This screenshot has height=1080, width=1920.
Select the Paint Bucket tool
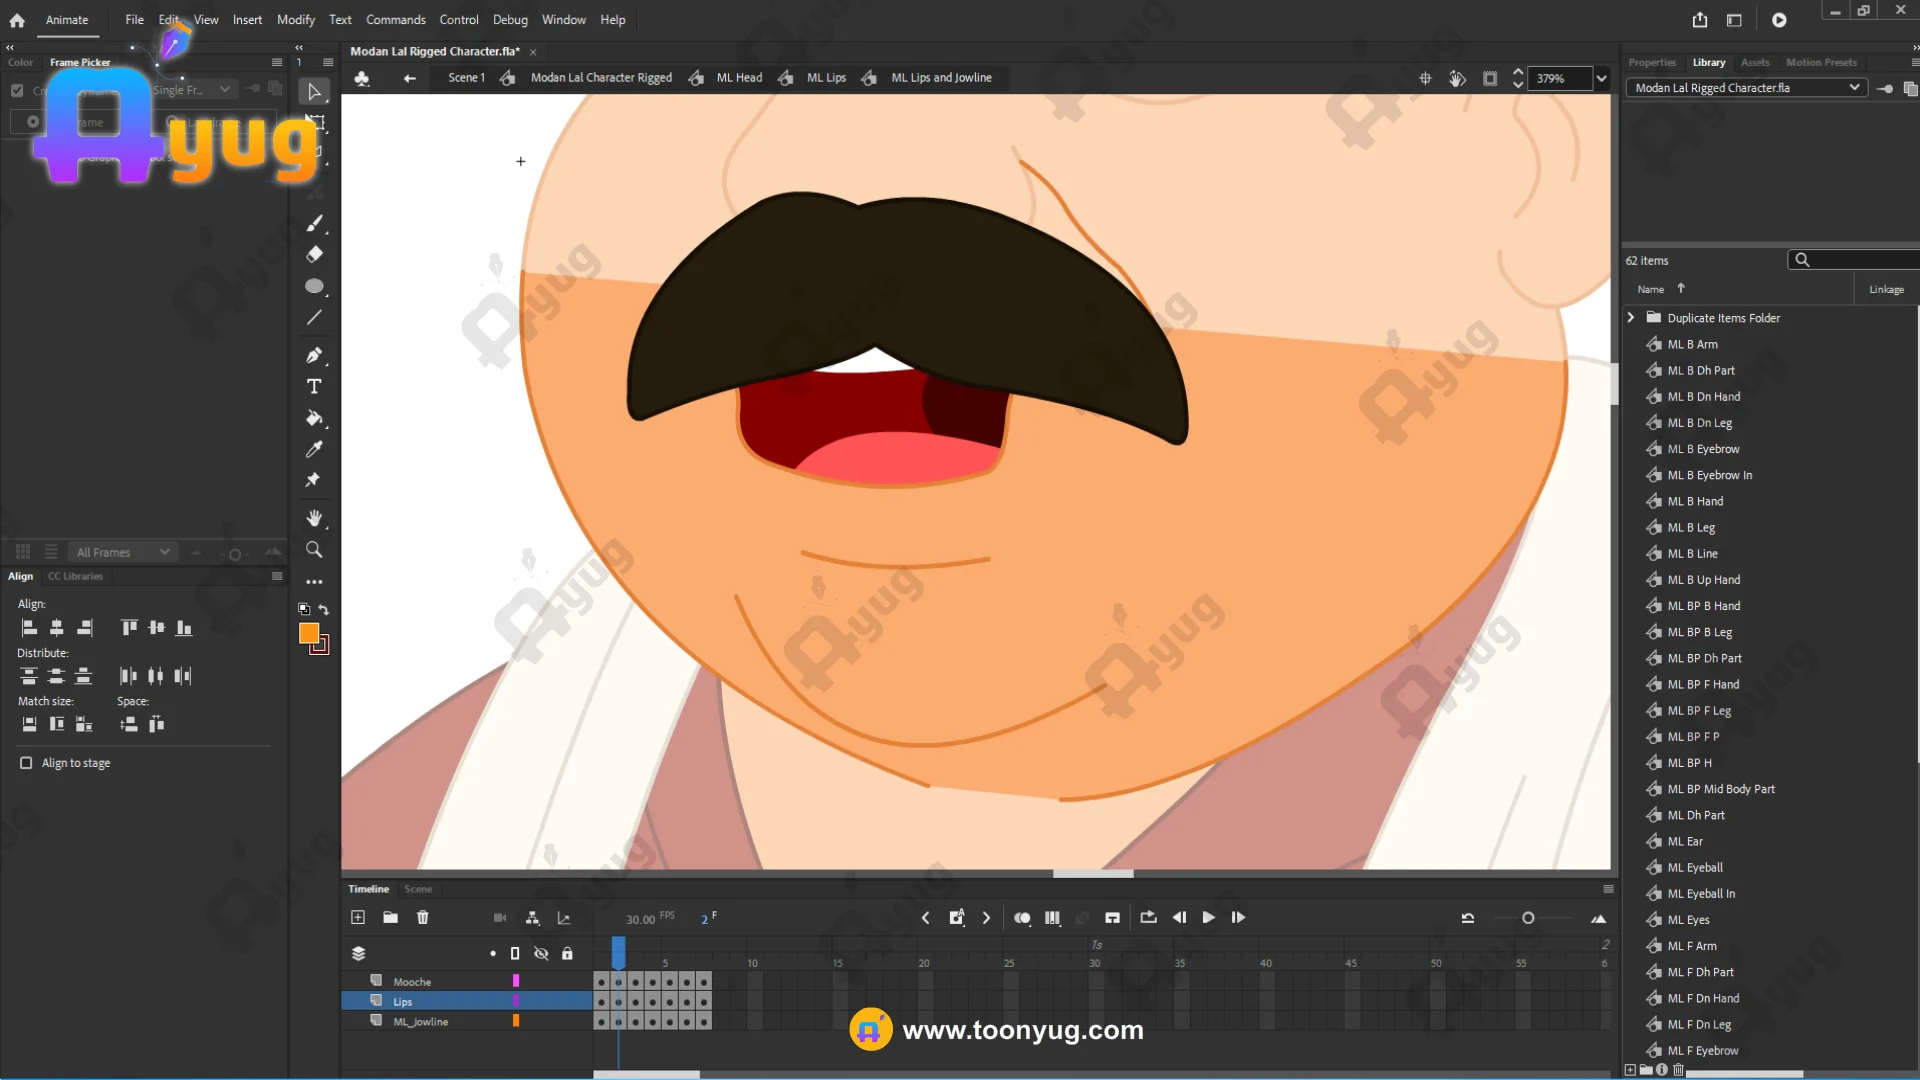point(314,418)
